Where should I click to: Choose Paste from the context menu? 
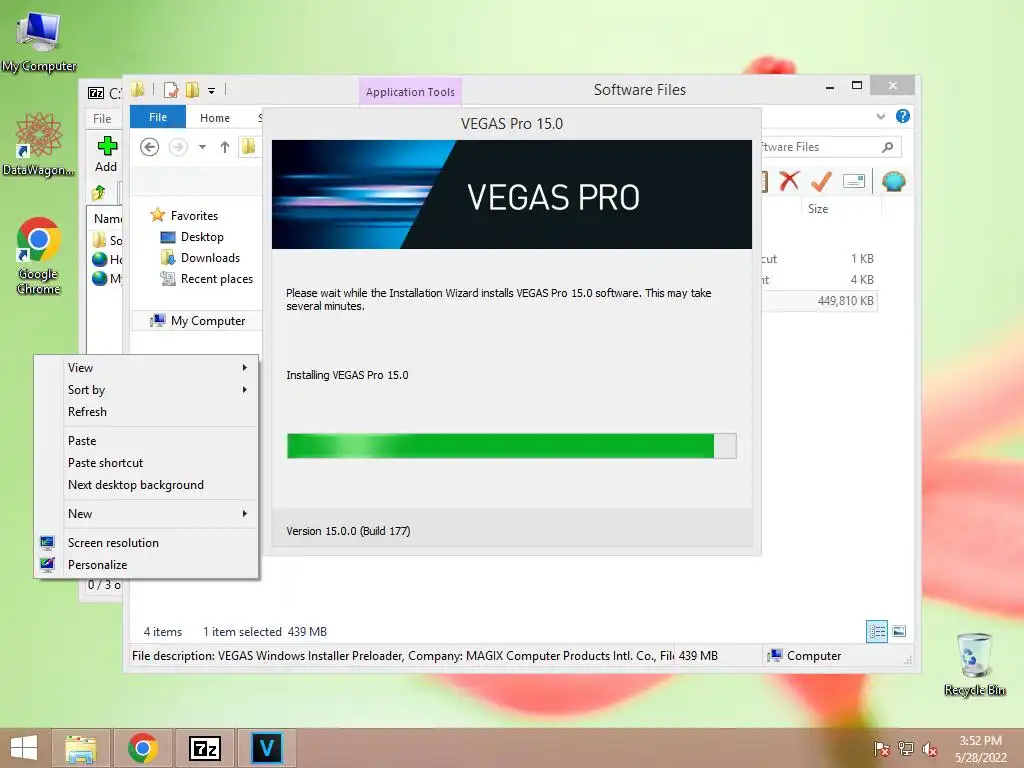click(146, 441)
